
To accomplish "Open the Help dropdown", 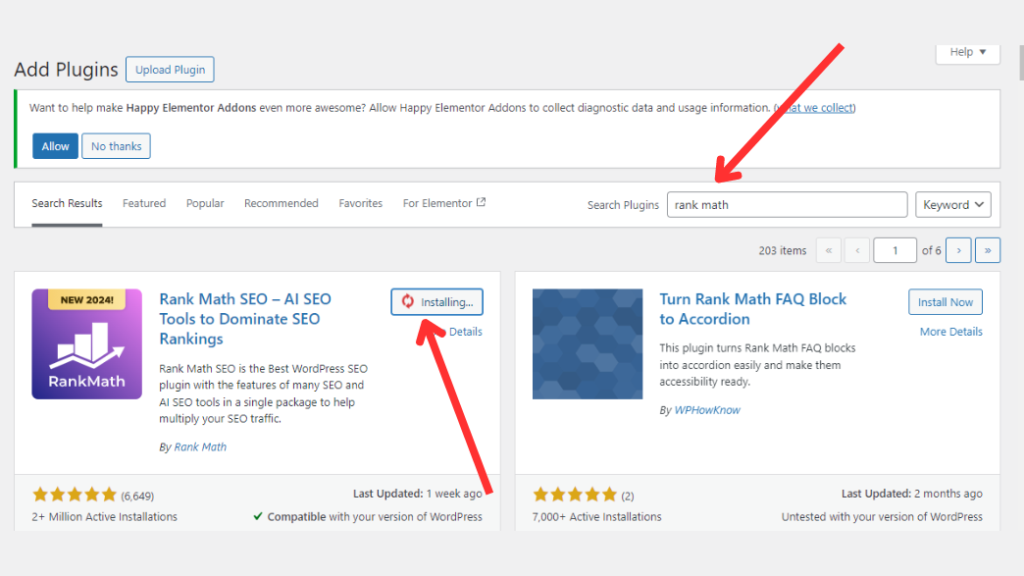I will pyautogui.click(x=968, y=52).
